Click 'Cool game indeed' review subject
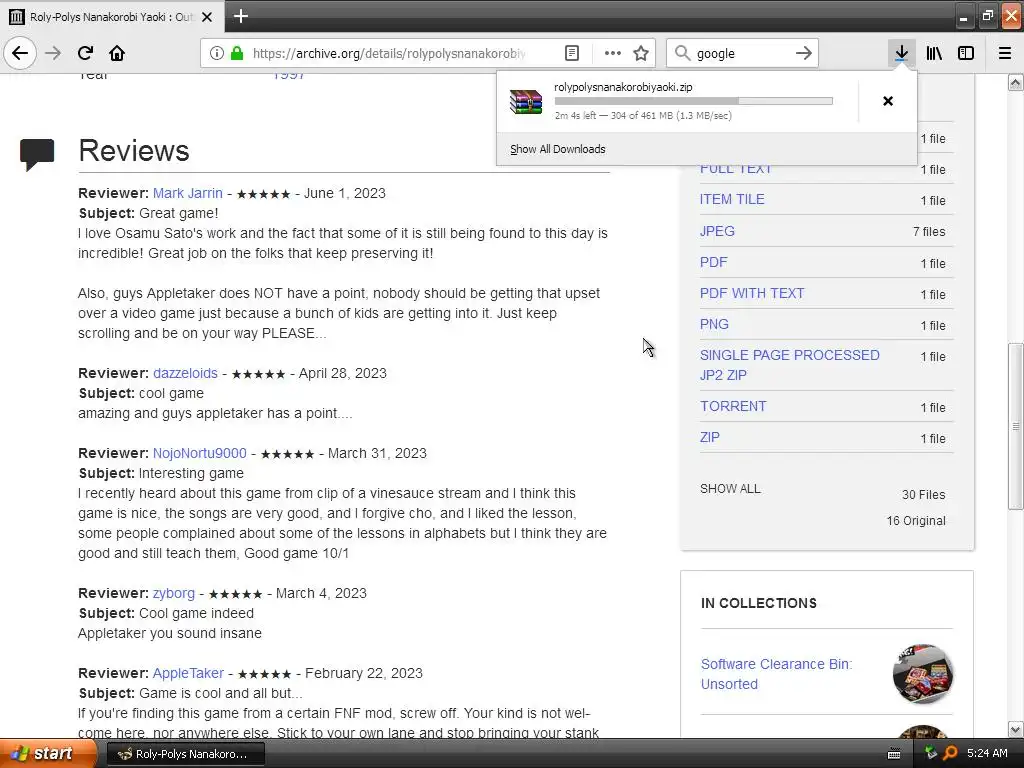1024x768 pixels. pyautogui.click(x=196, y=613)
